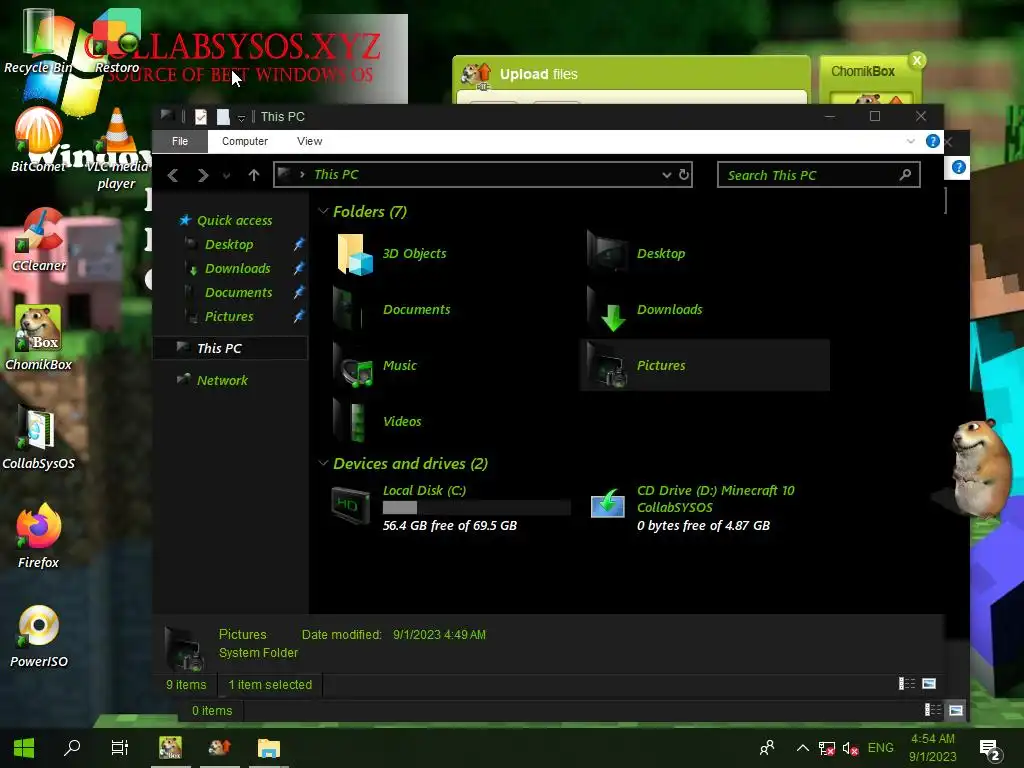Click the Local Disk (C:) usage bar
This screenshot has width=1024, height=768.
click(x=476, y=507)
